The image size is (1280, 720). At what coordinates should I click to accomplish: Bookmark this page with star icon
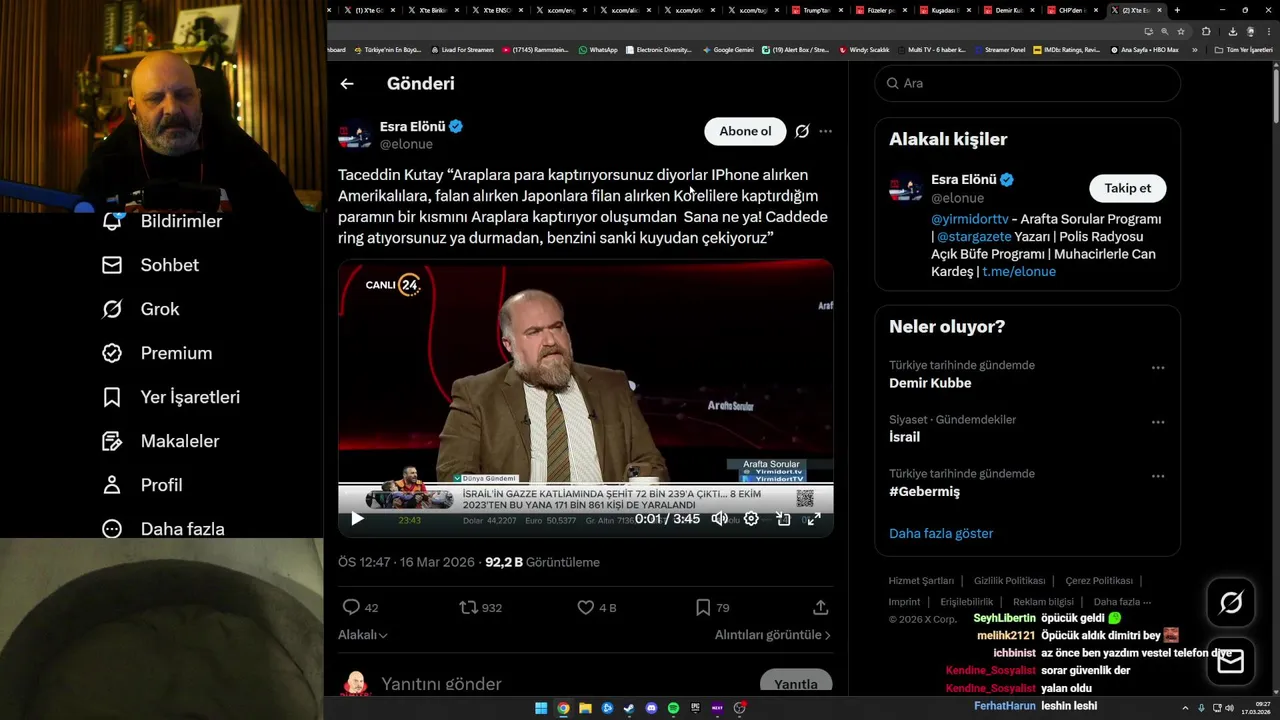click(x=1181, y=31)
